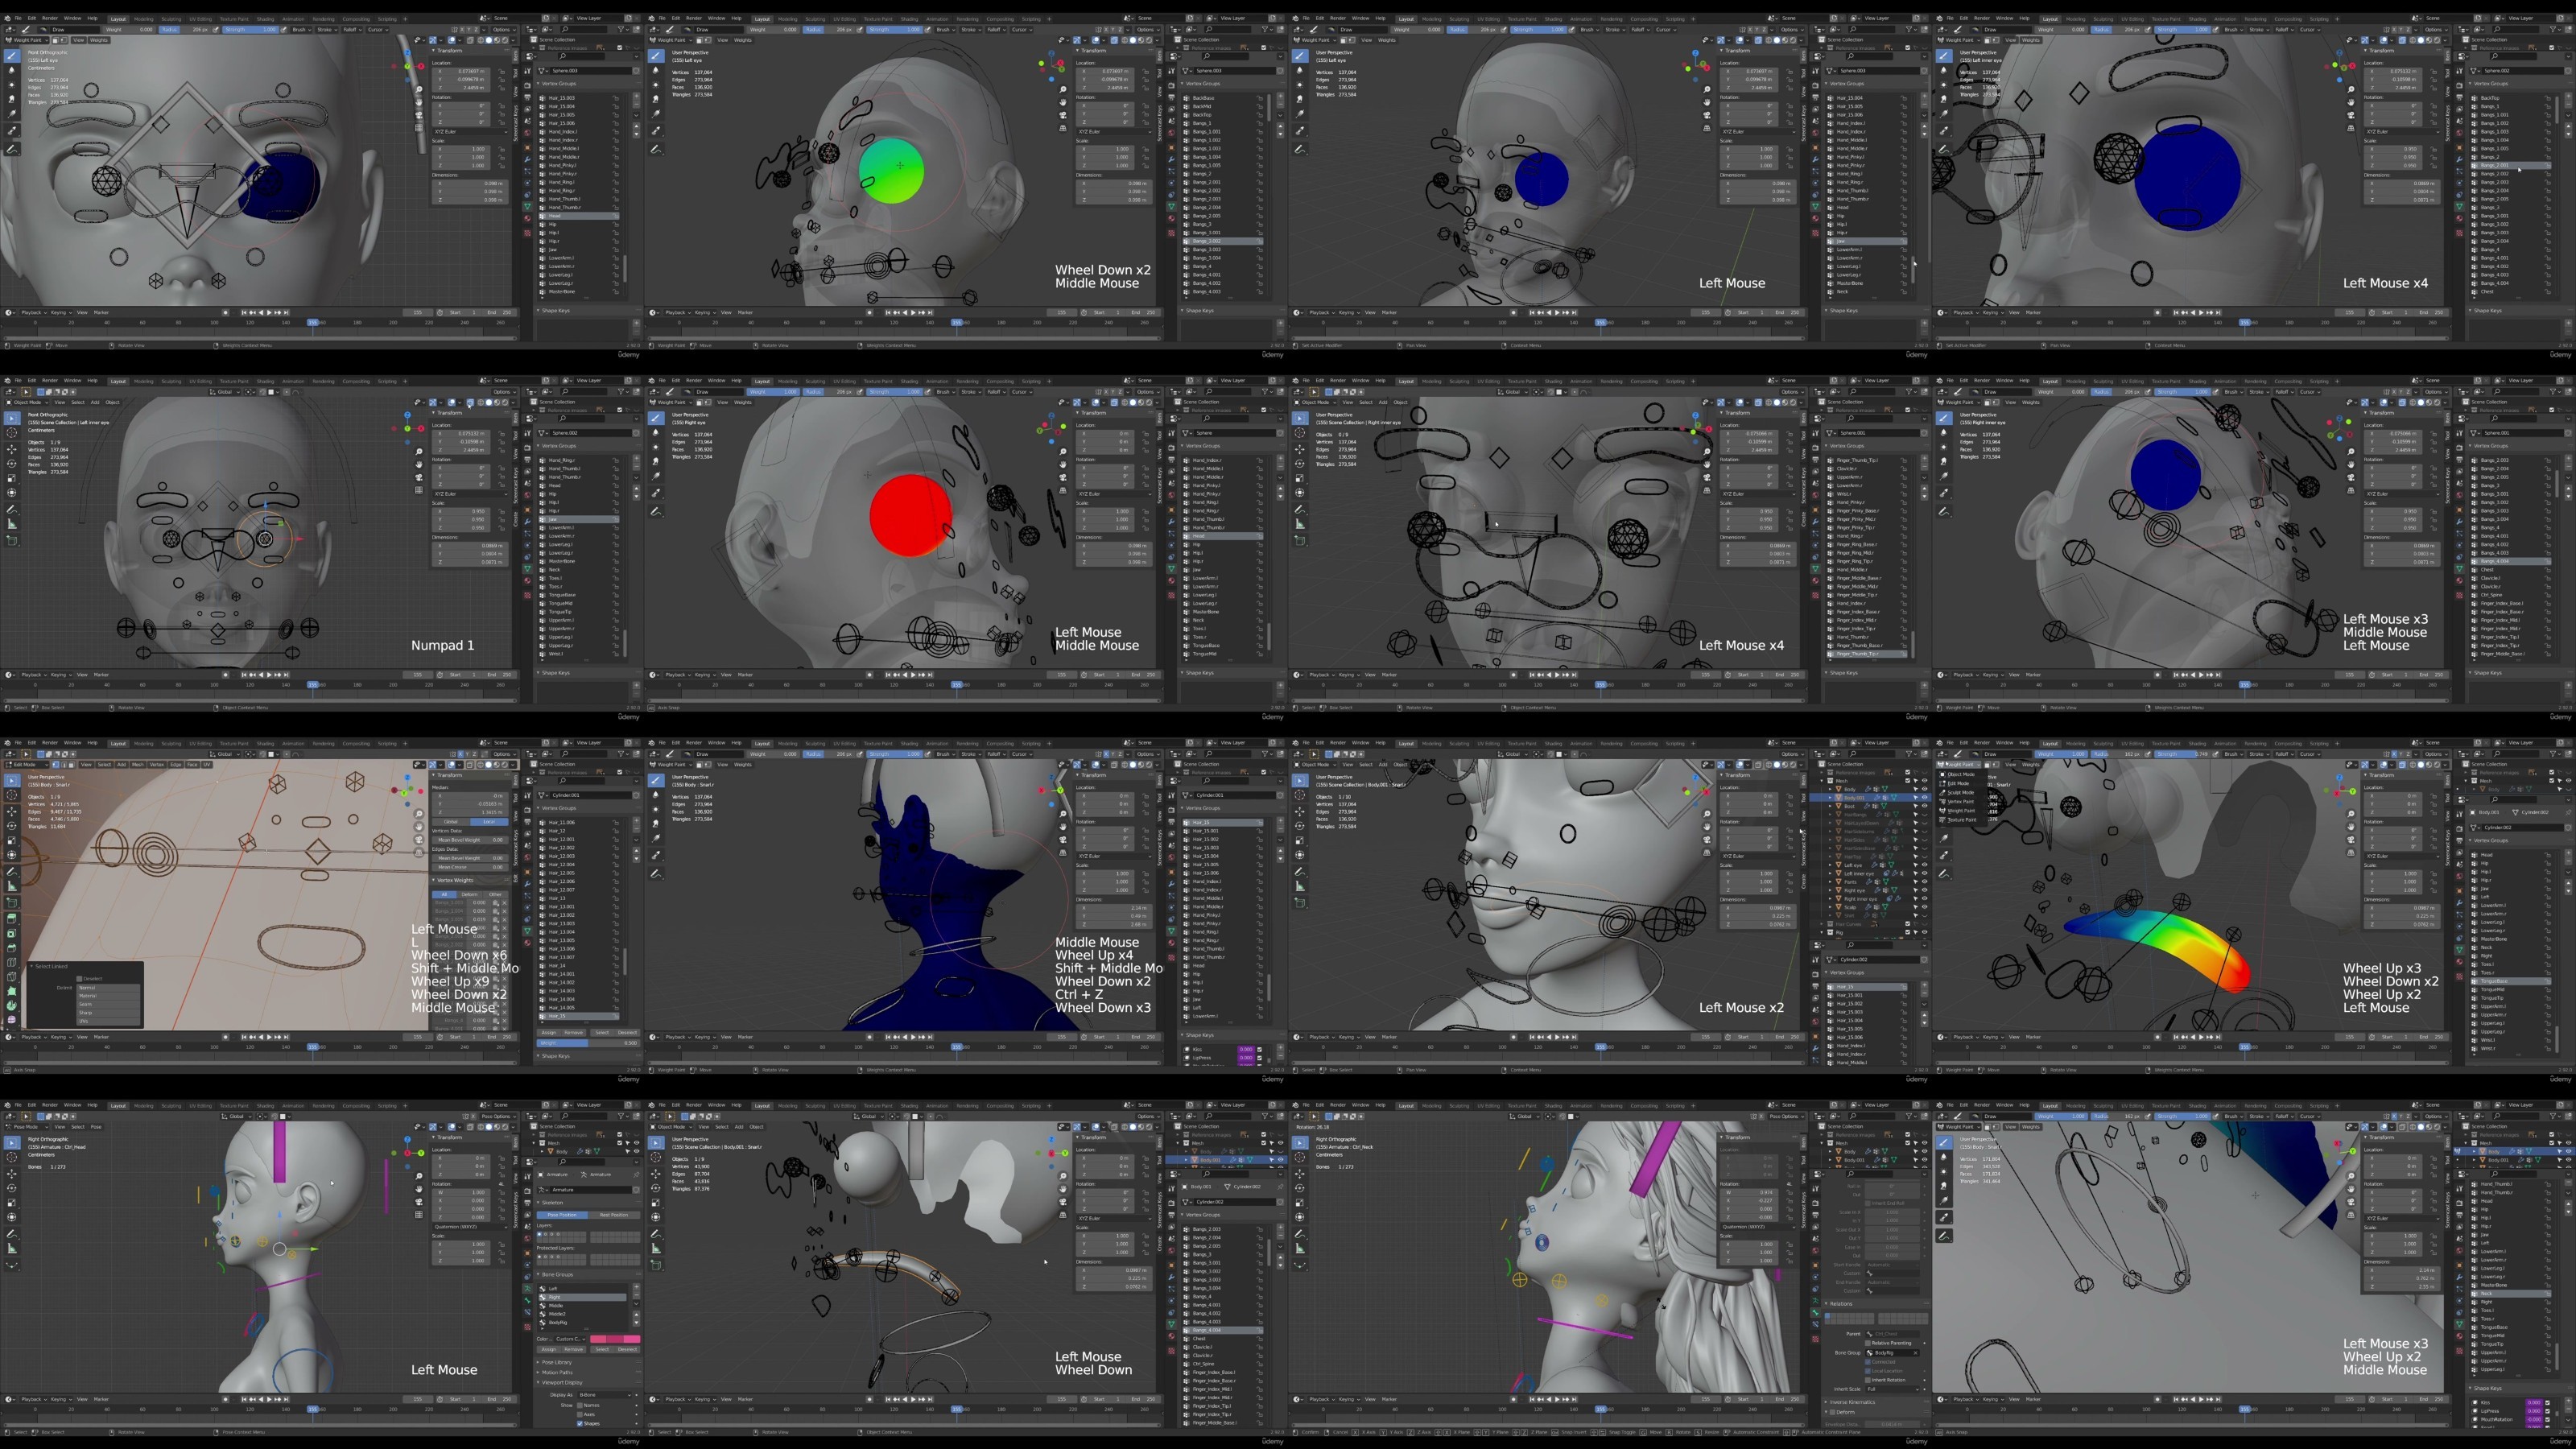Open Quaternion (WXYZ) dropdown in Ctrl_Head frame
The image size is (2576, 1449).
471,1227
